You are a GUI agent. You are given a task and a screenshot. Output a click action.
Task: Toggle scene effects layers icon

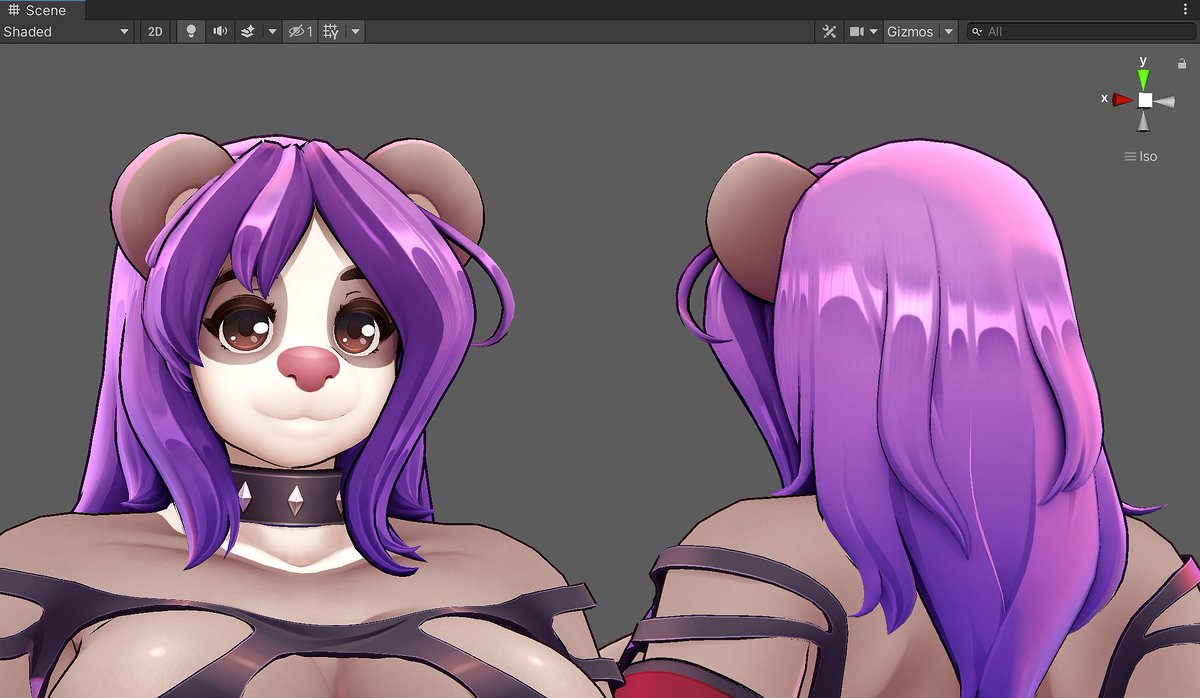point(248,32)
